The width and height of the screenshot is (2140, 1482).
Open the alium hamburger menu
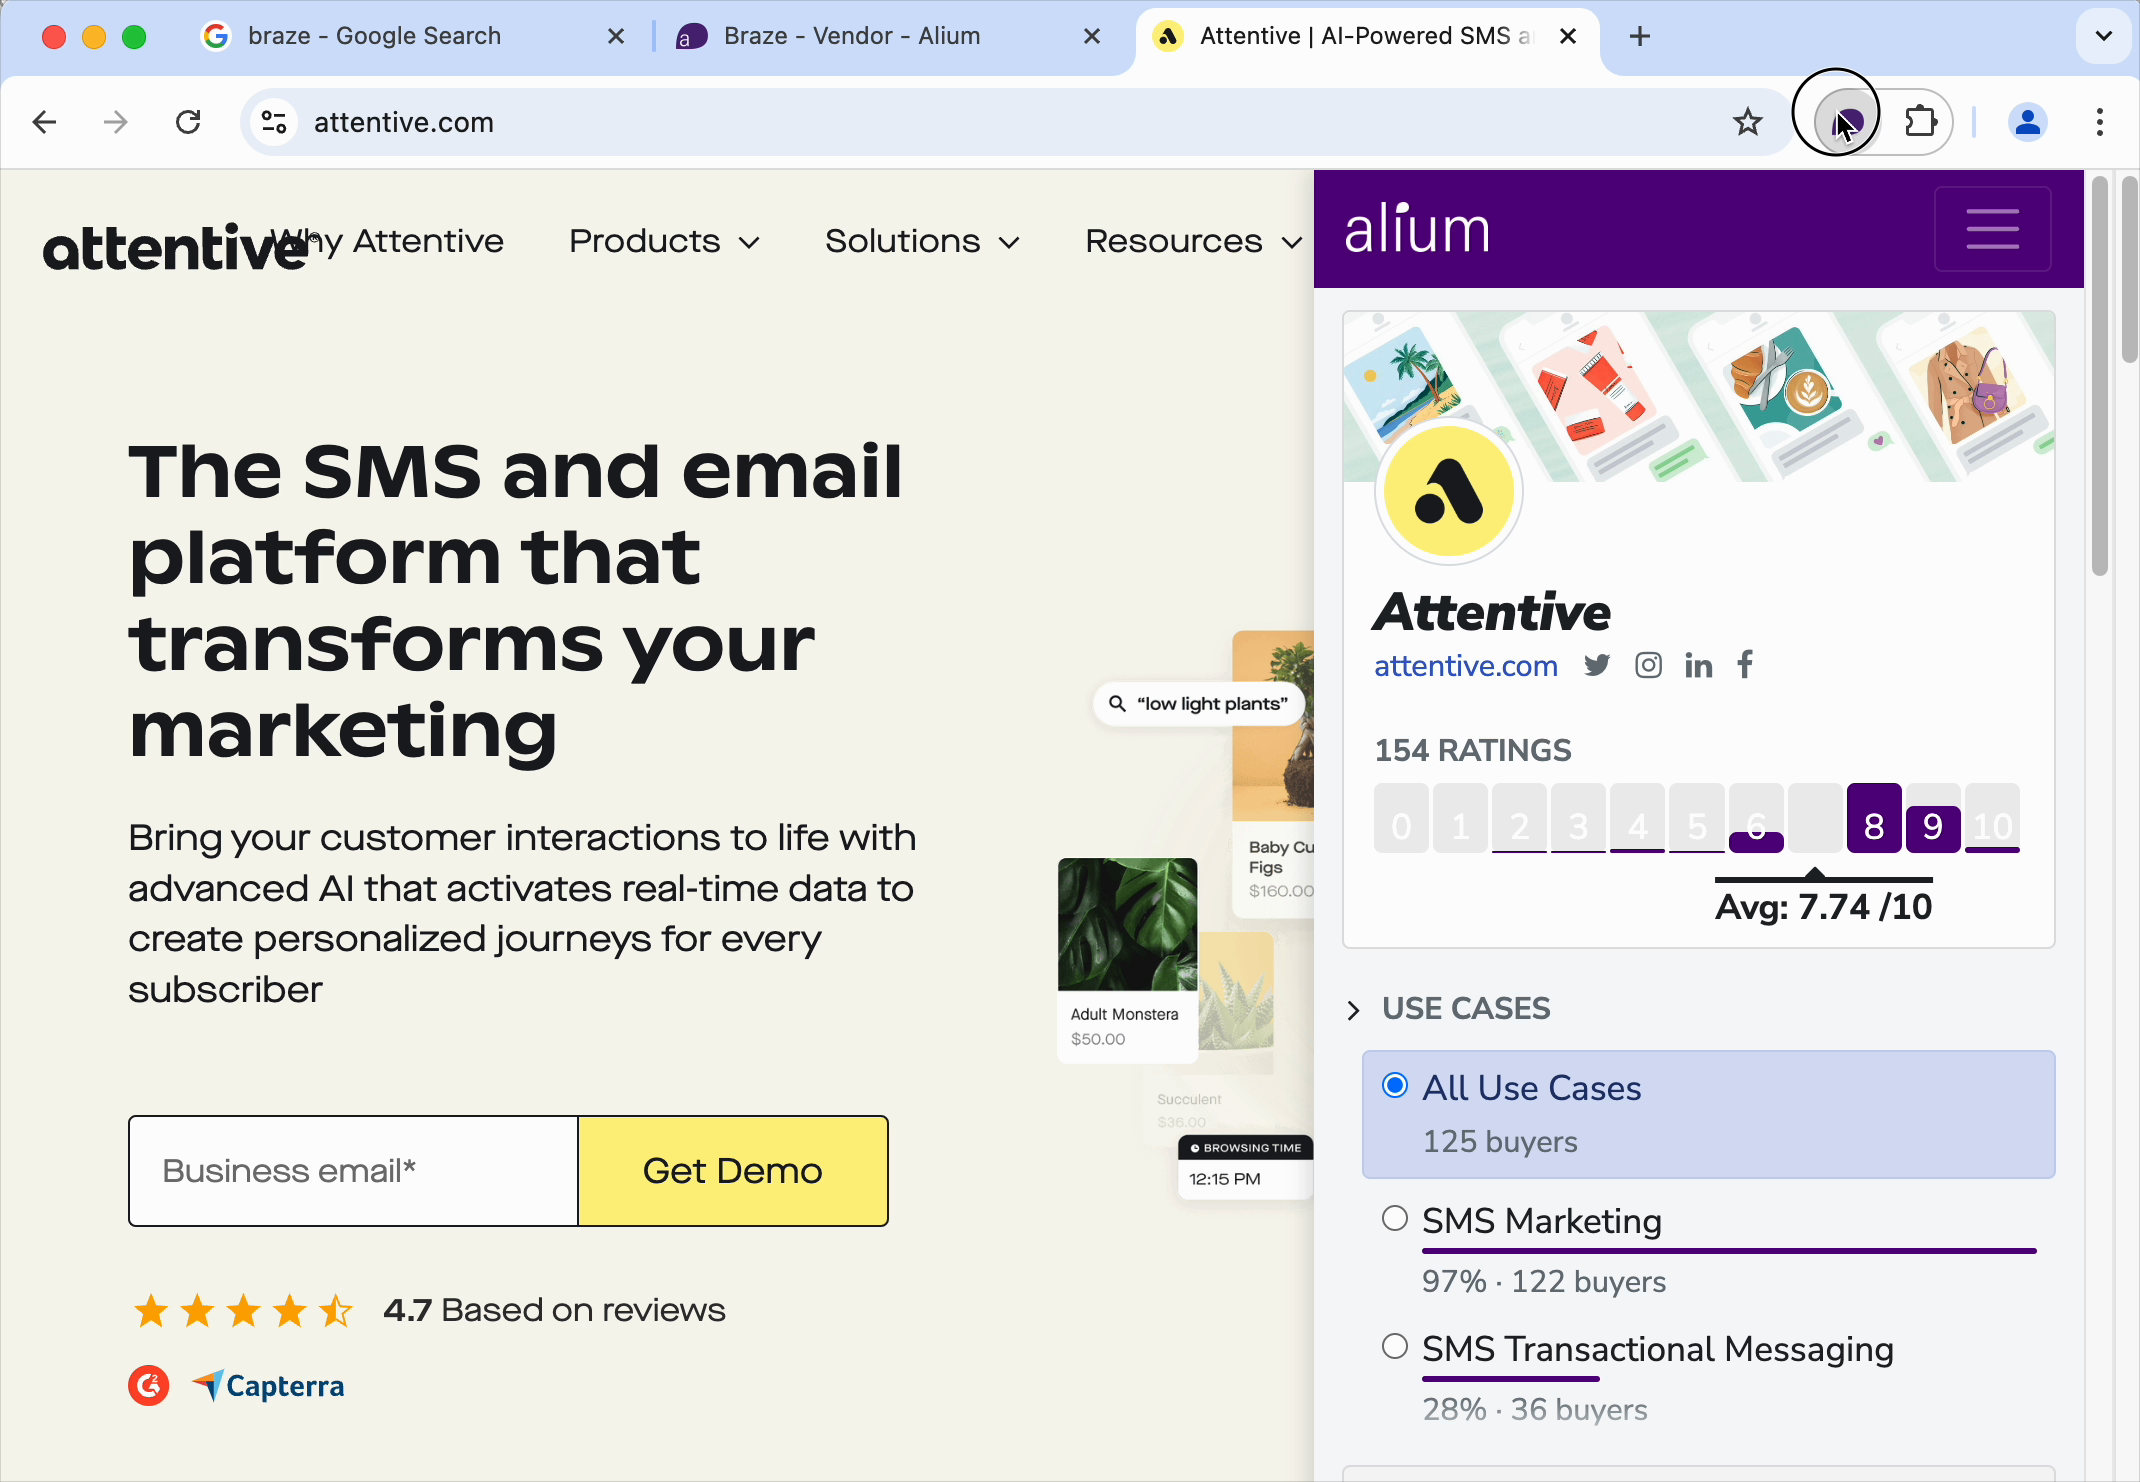[x=1992, y=228]
